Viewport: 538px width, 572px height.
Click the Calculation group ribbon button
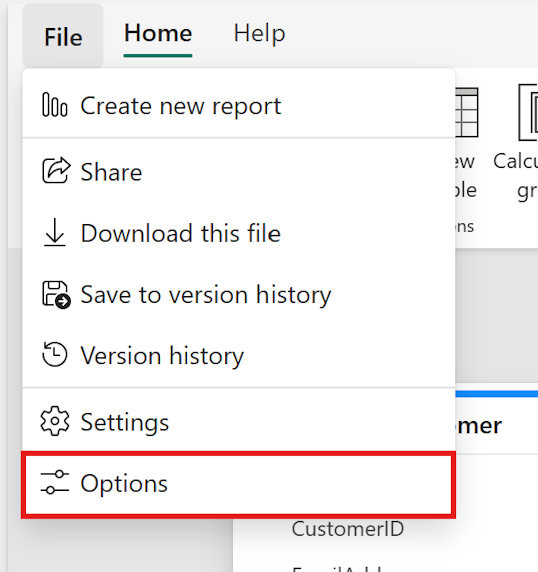(x=515, y=142)
